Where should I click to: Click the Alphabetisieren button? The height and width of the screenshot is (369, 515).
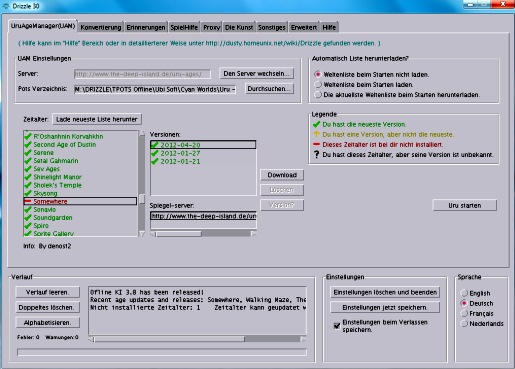point(47,323)
